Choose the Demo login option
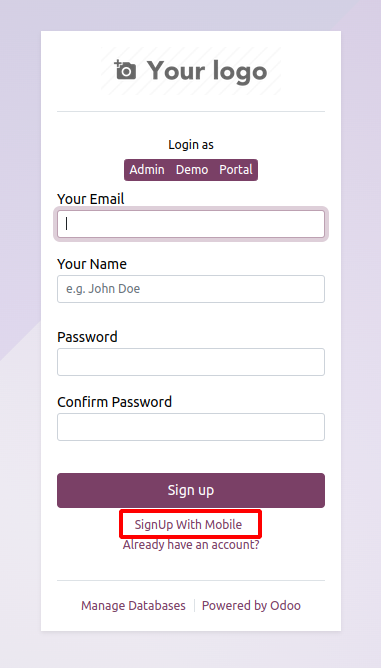Viewport: 381px width, 668px height. tap(192, 170)
